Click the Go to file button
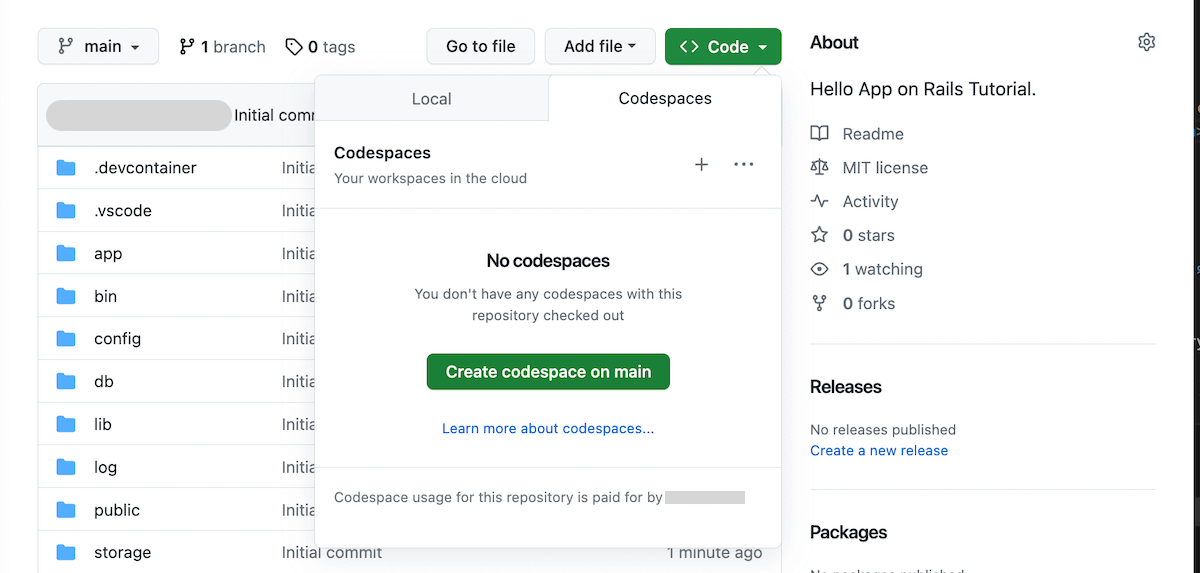The width and height of the screenshot is (1200, 573). [481, 46]
